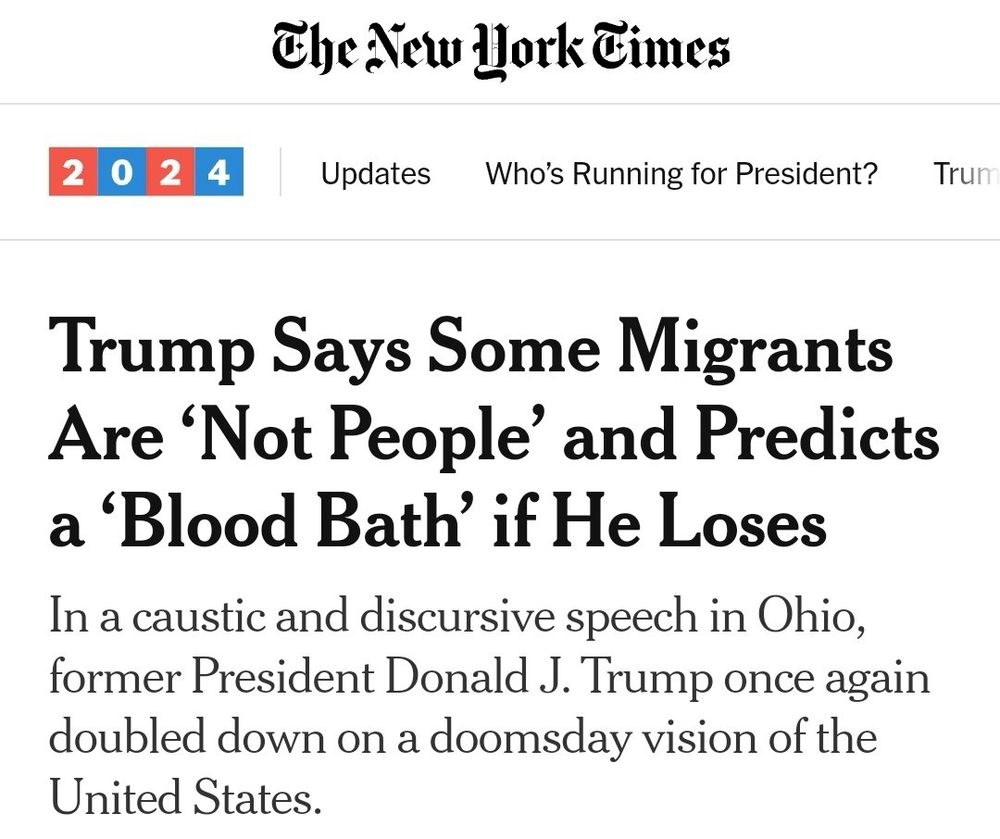Click the 'Not People' headline line

point(494,435)
